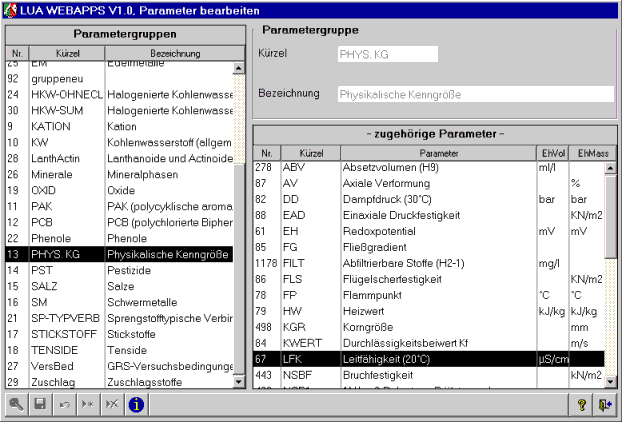The image size is (622, 422).
Task: Click the exit door icon
Action: 605,404
